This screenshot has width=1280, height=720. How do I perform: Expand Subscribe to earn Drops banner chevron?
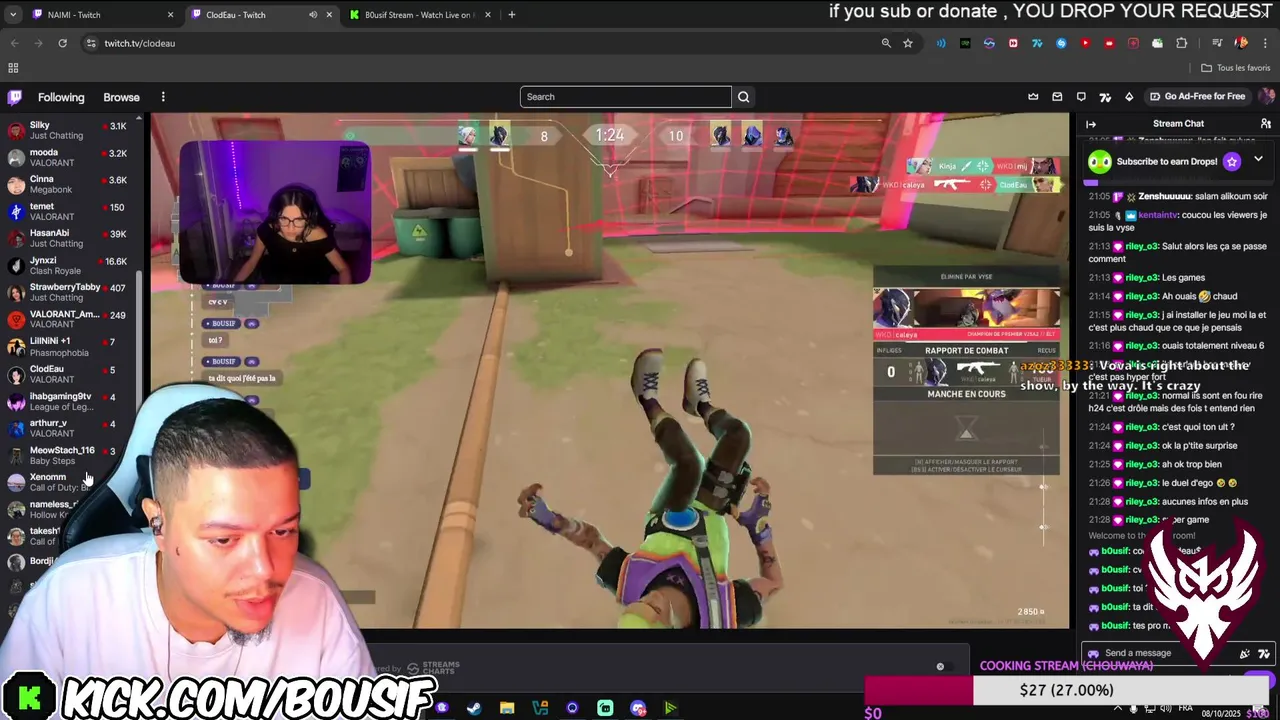(x=1258, y=160)
